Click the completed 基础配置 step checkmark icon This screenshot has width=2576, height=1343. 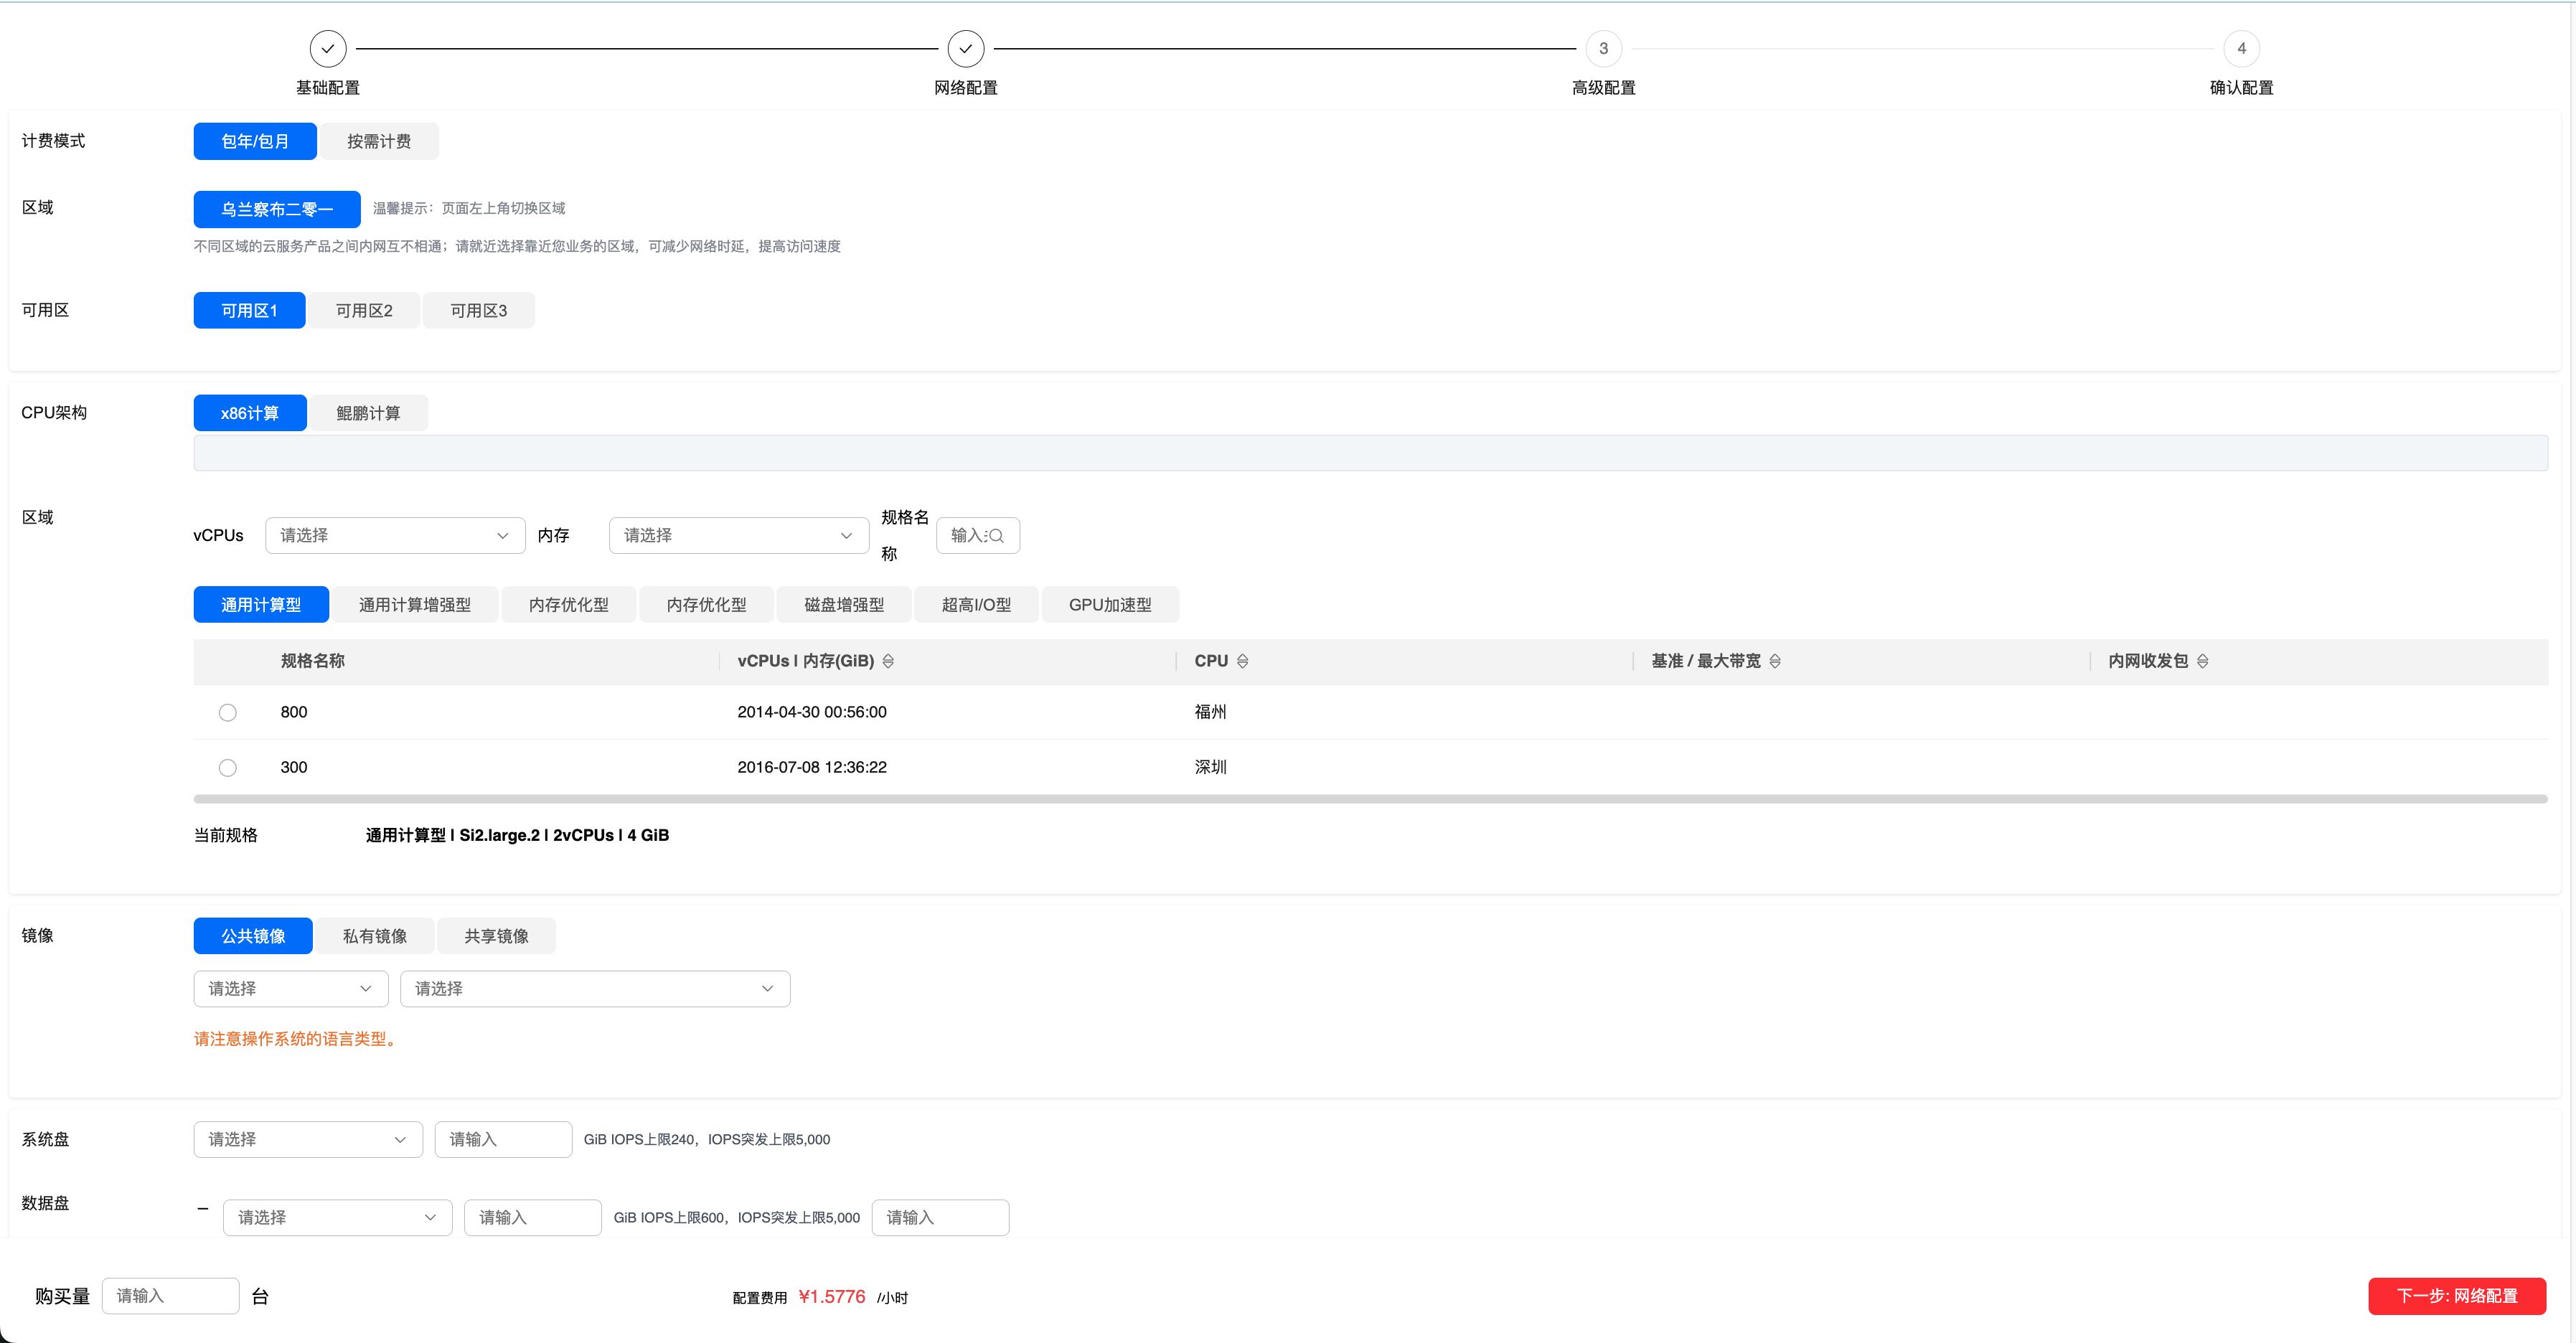(x=328, y=48)
